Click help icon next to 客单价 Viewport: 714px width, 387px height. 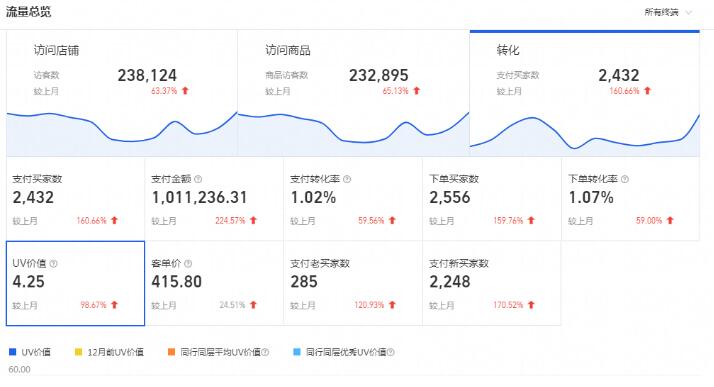point(188,264)
